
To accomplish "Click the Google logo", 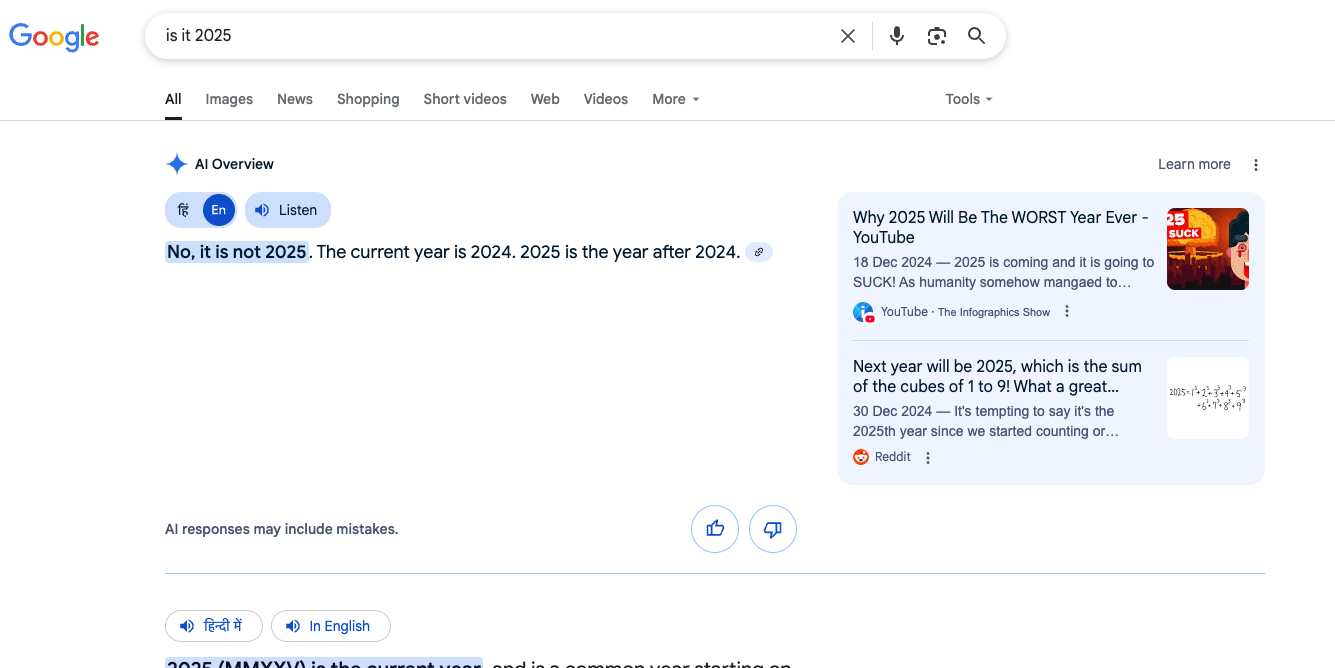I will click(54, 36).
